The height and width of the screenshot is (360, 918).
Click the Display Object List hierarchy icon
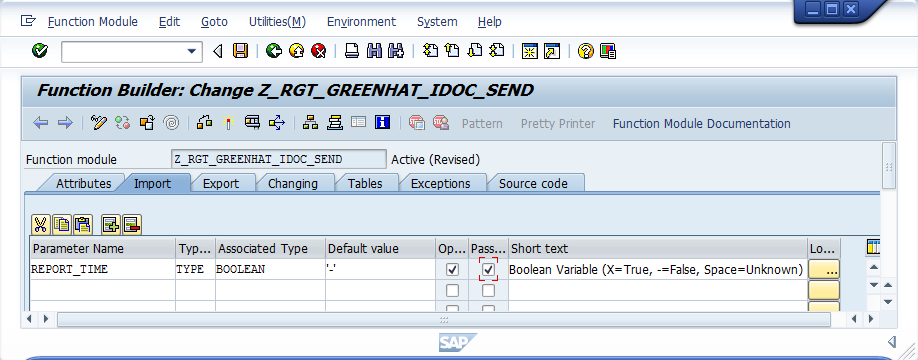310,122
